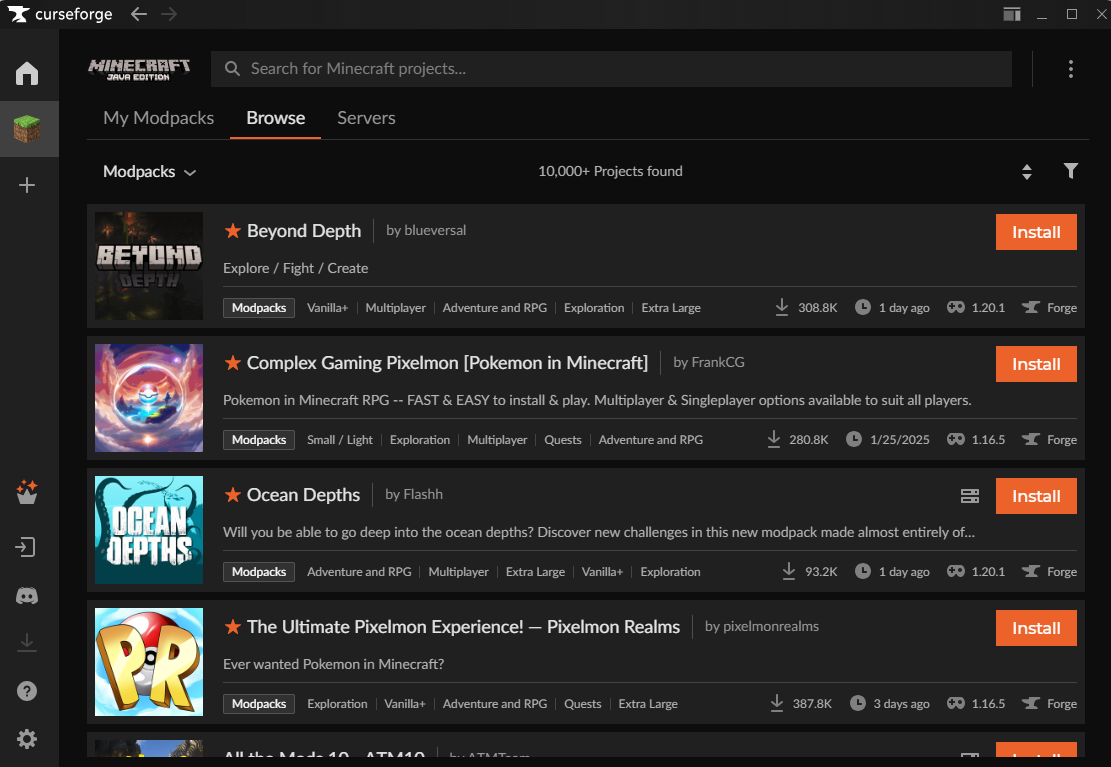This screenshot has height=767, width=1111.
Task: Click the Quests tag on Pixelmon Realms
Action: coord(582,704)
